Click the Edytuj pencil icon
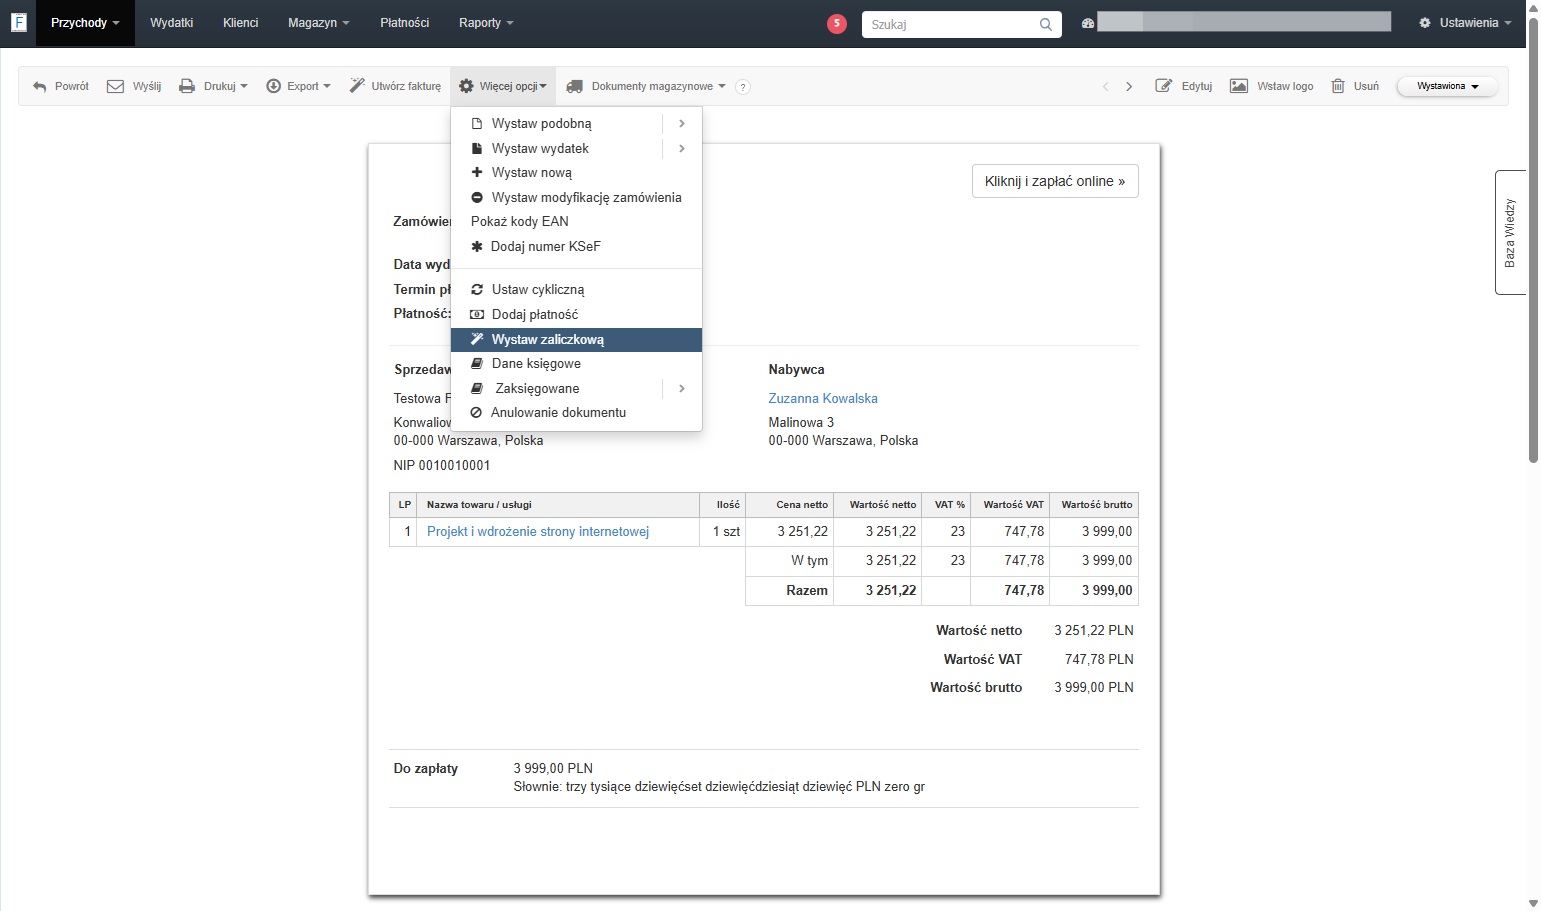 point(1163,86)
